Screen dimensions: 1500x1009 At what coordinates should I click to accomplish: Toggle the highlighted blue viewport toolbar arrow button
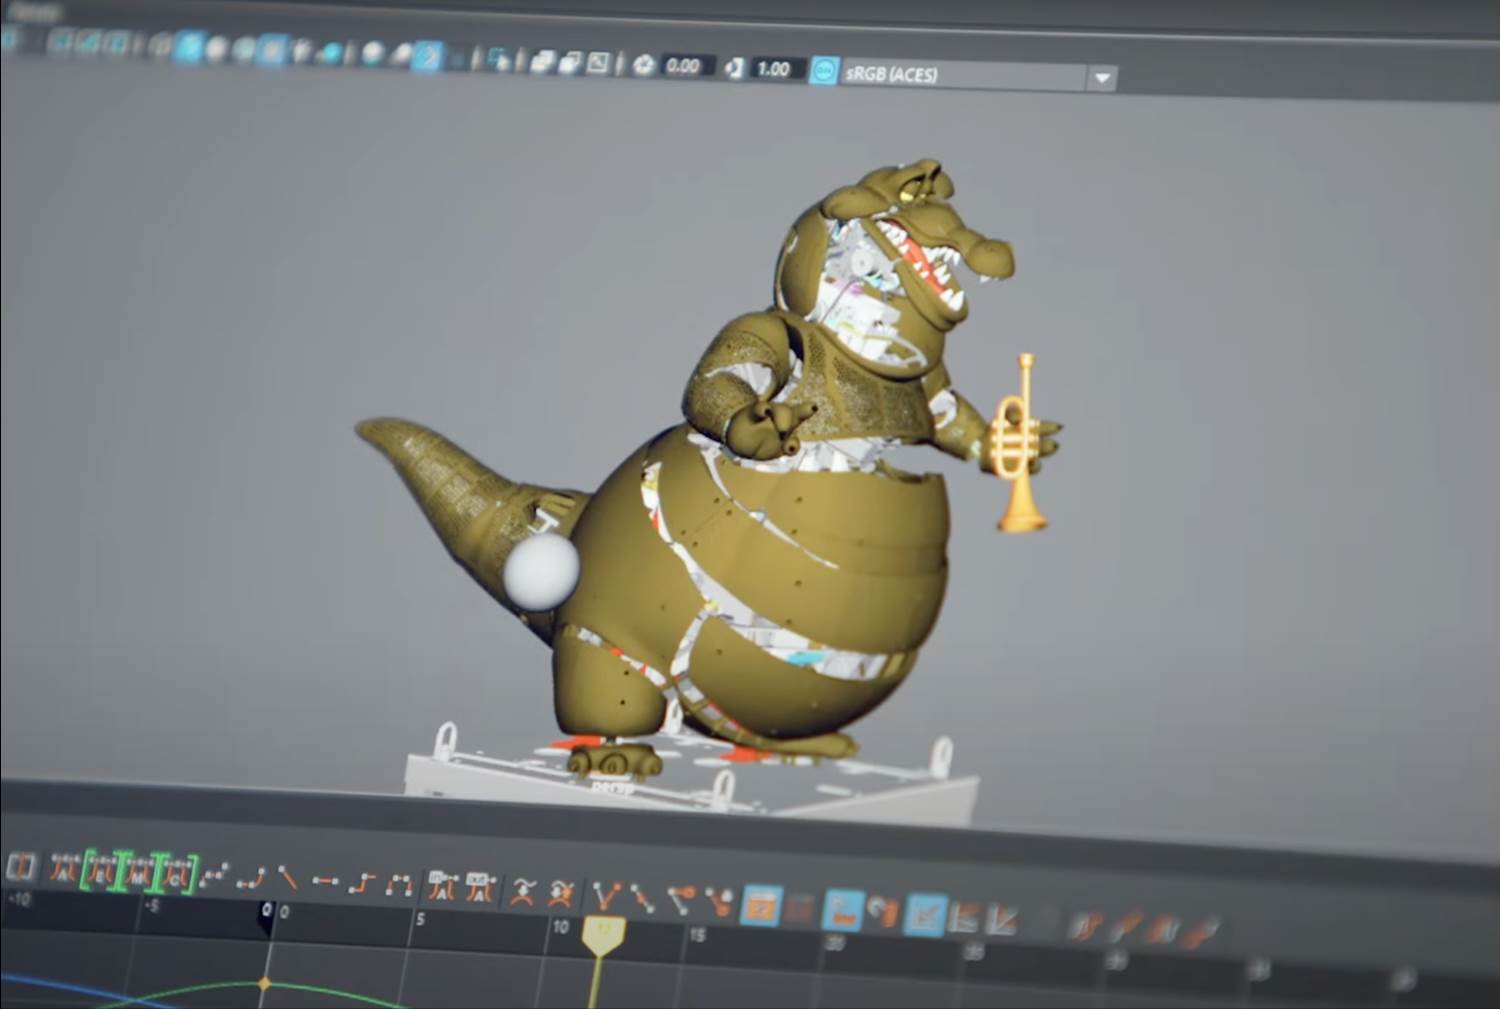[x=428, y=57]
